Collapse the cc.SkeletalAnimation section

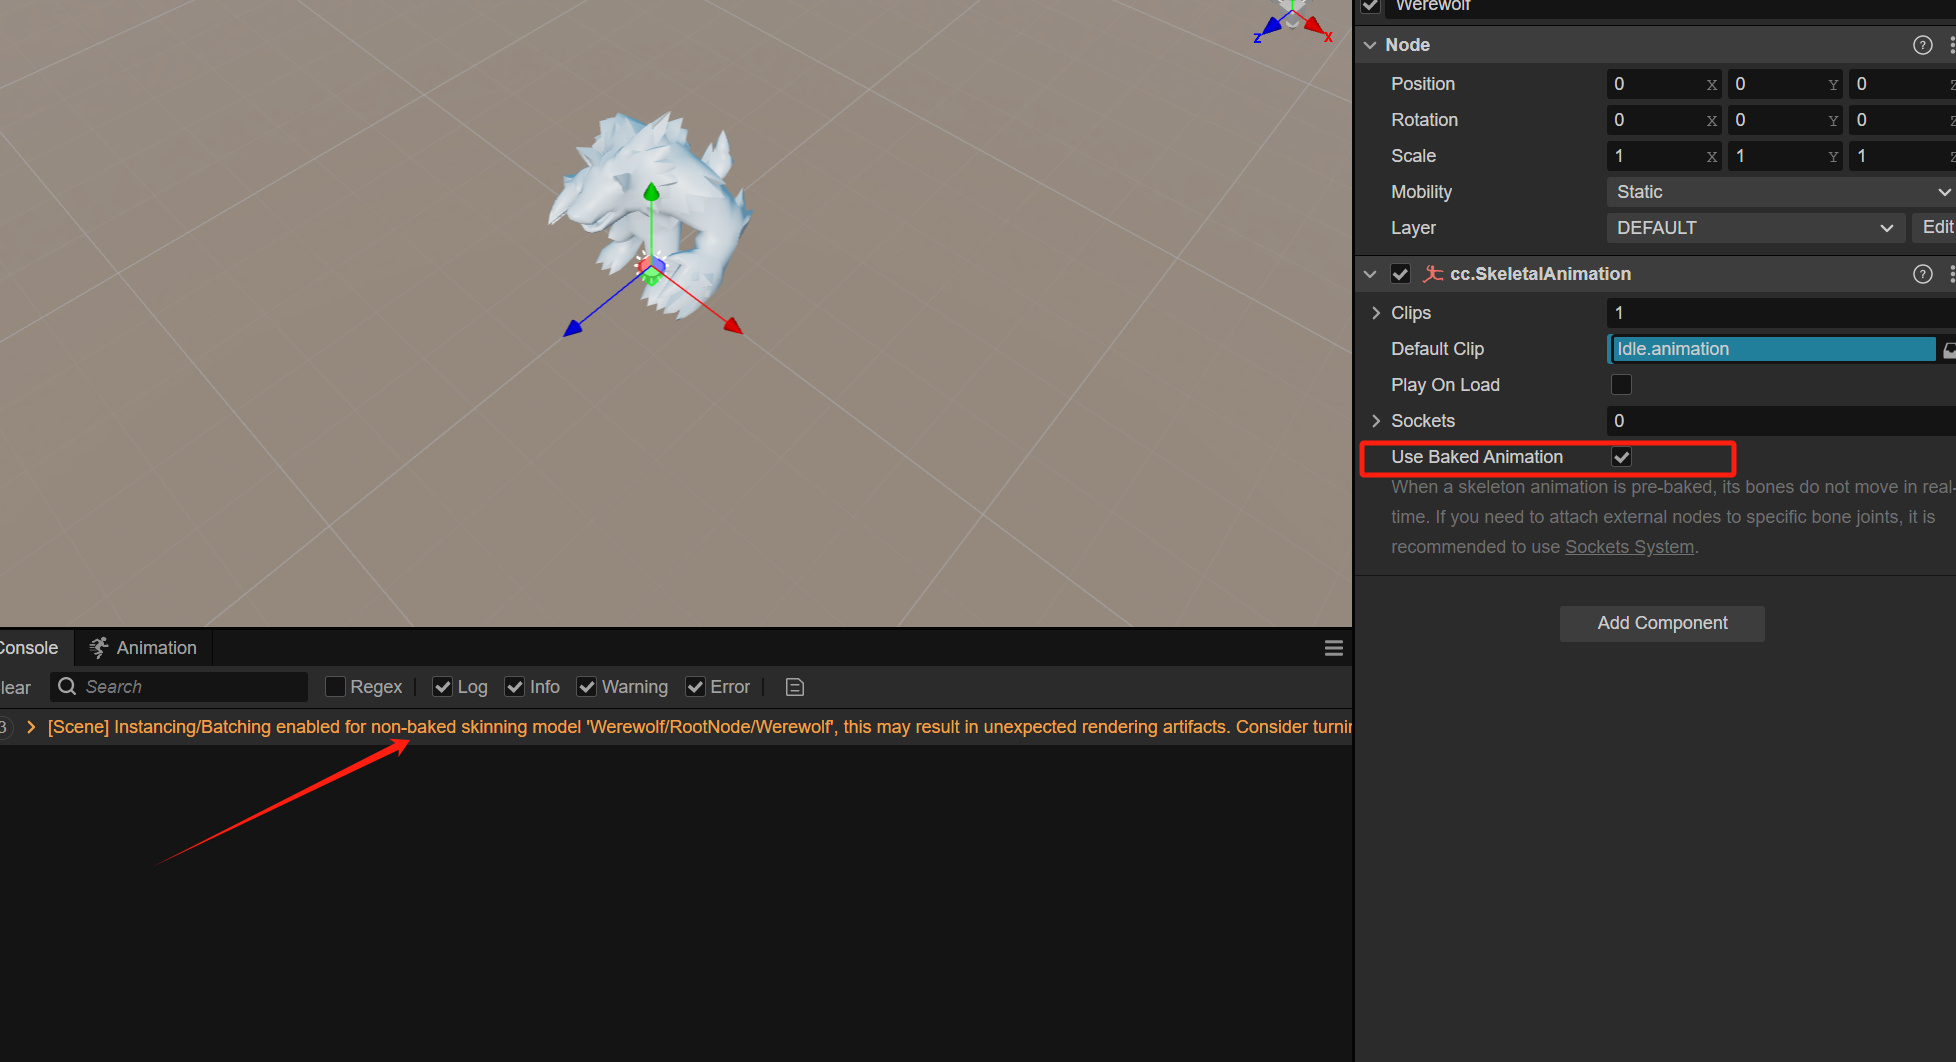point(1370,274)
